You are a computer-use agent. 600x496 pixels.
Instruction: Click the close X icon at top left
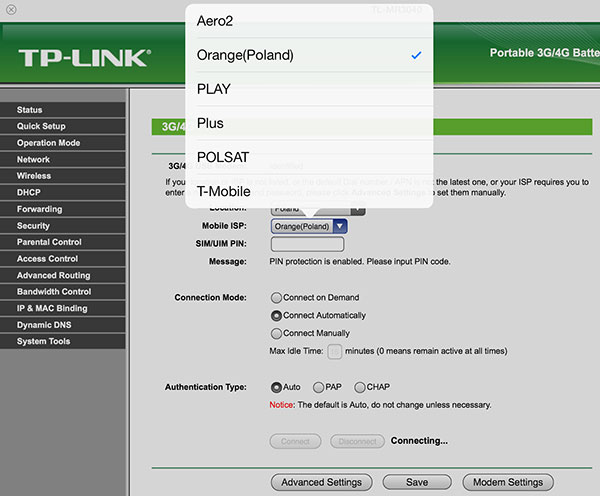[11, 10]
